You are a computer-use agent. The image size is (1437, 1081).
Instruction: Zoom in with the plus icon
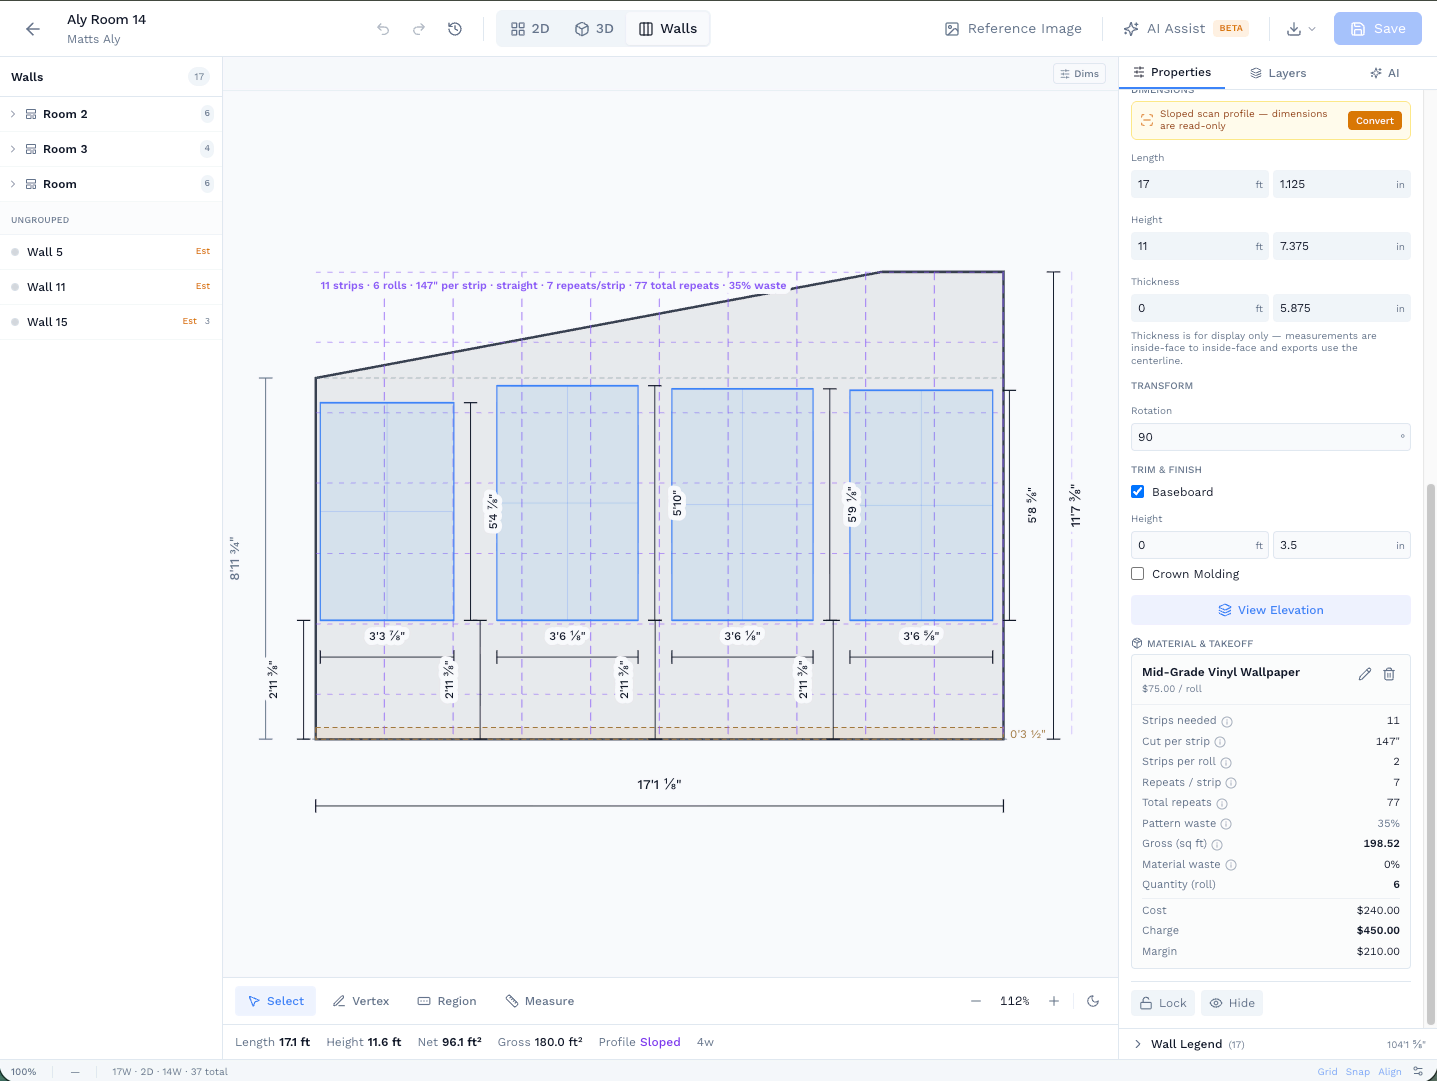[x=1054, y=1001]
